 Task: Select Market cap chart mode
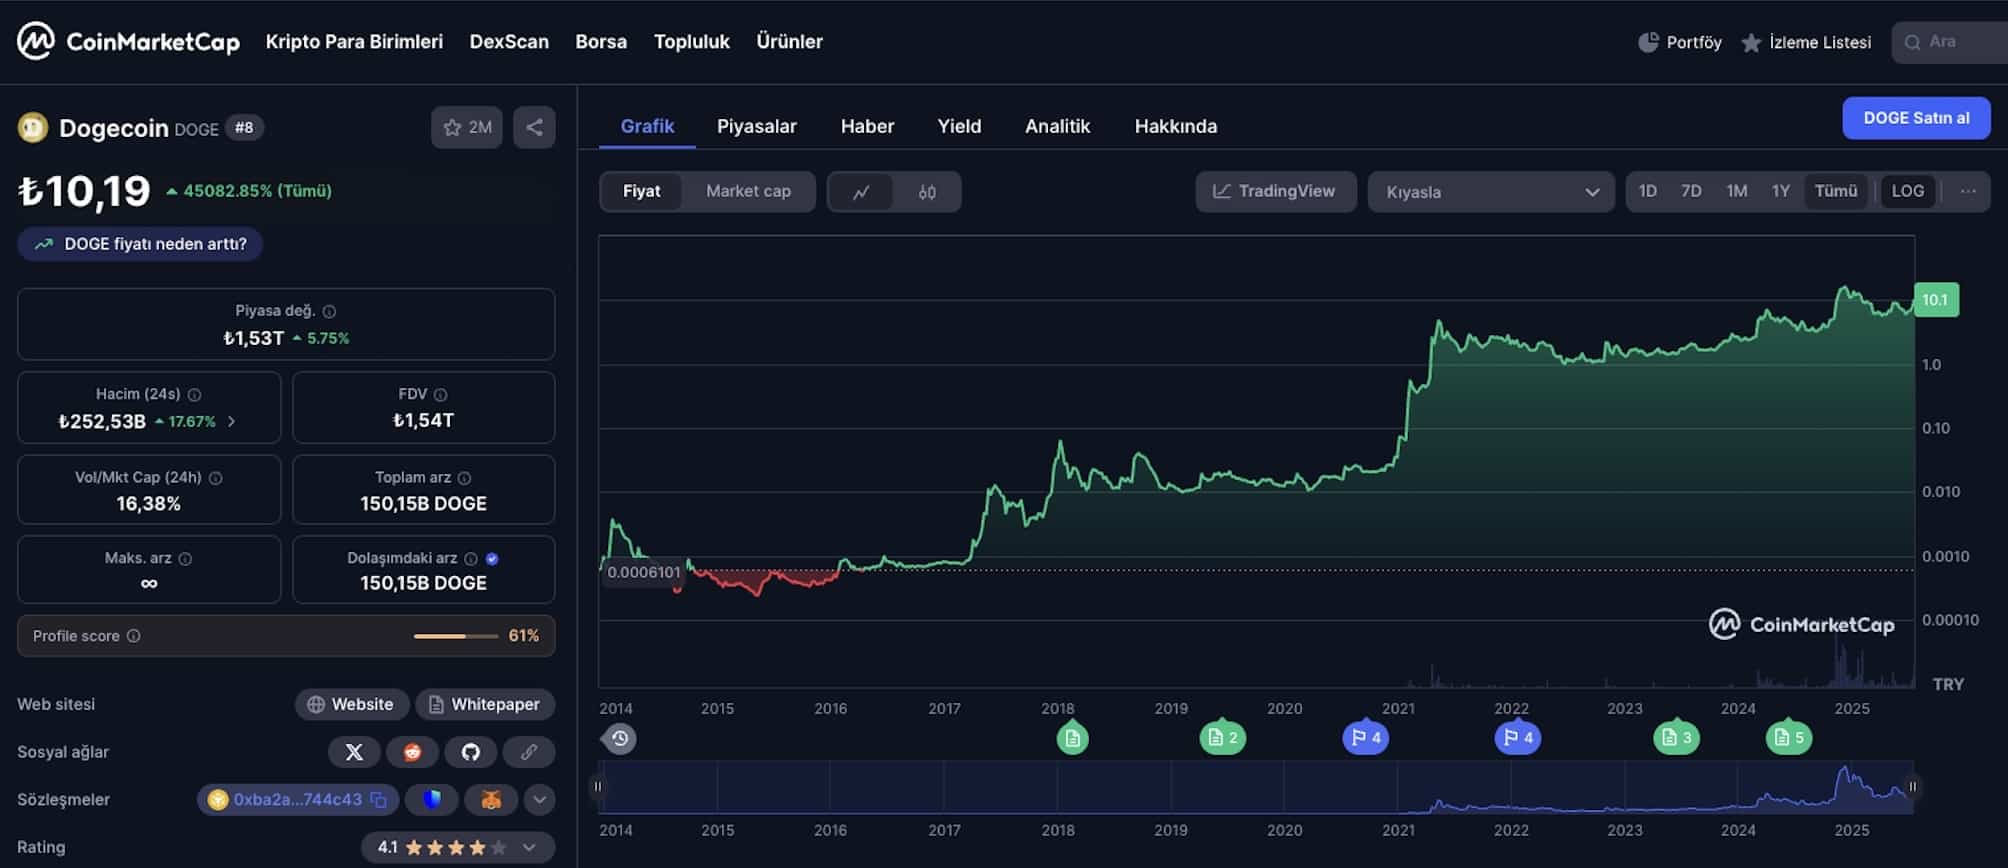pyautogui.click(x=748, y=192)
